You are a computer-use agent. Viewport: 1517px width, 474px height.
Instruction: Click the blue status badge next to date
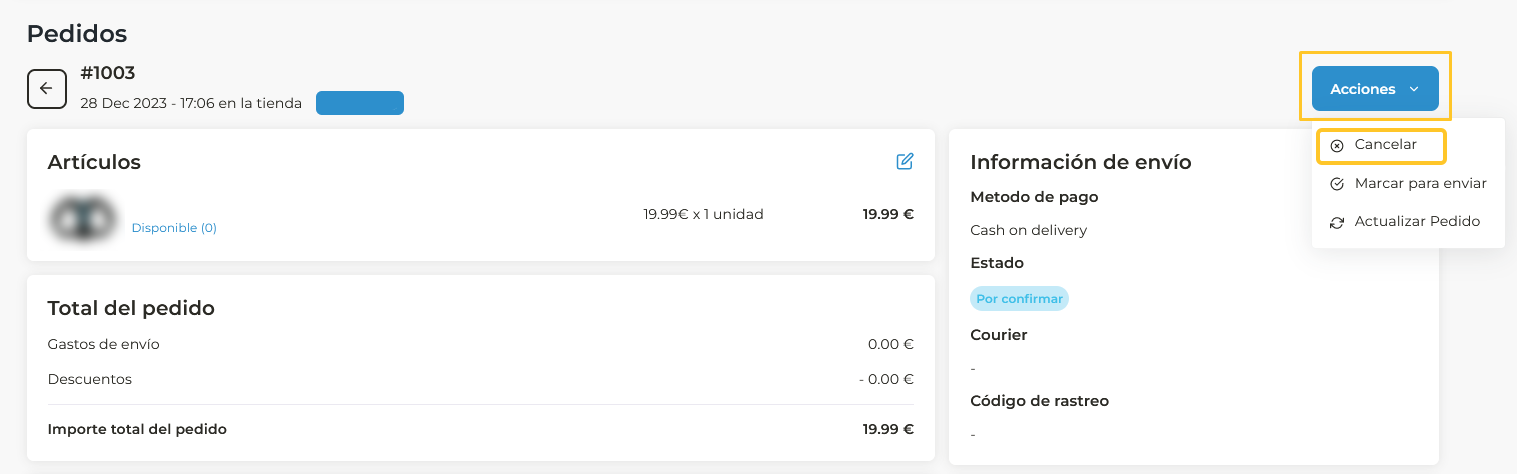tap(360, 103)
